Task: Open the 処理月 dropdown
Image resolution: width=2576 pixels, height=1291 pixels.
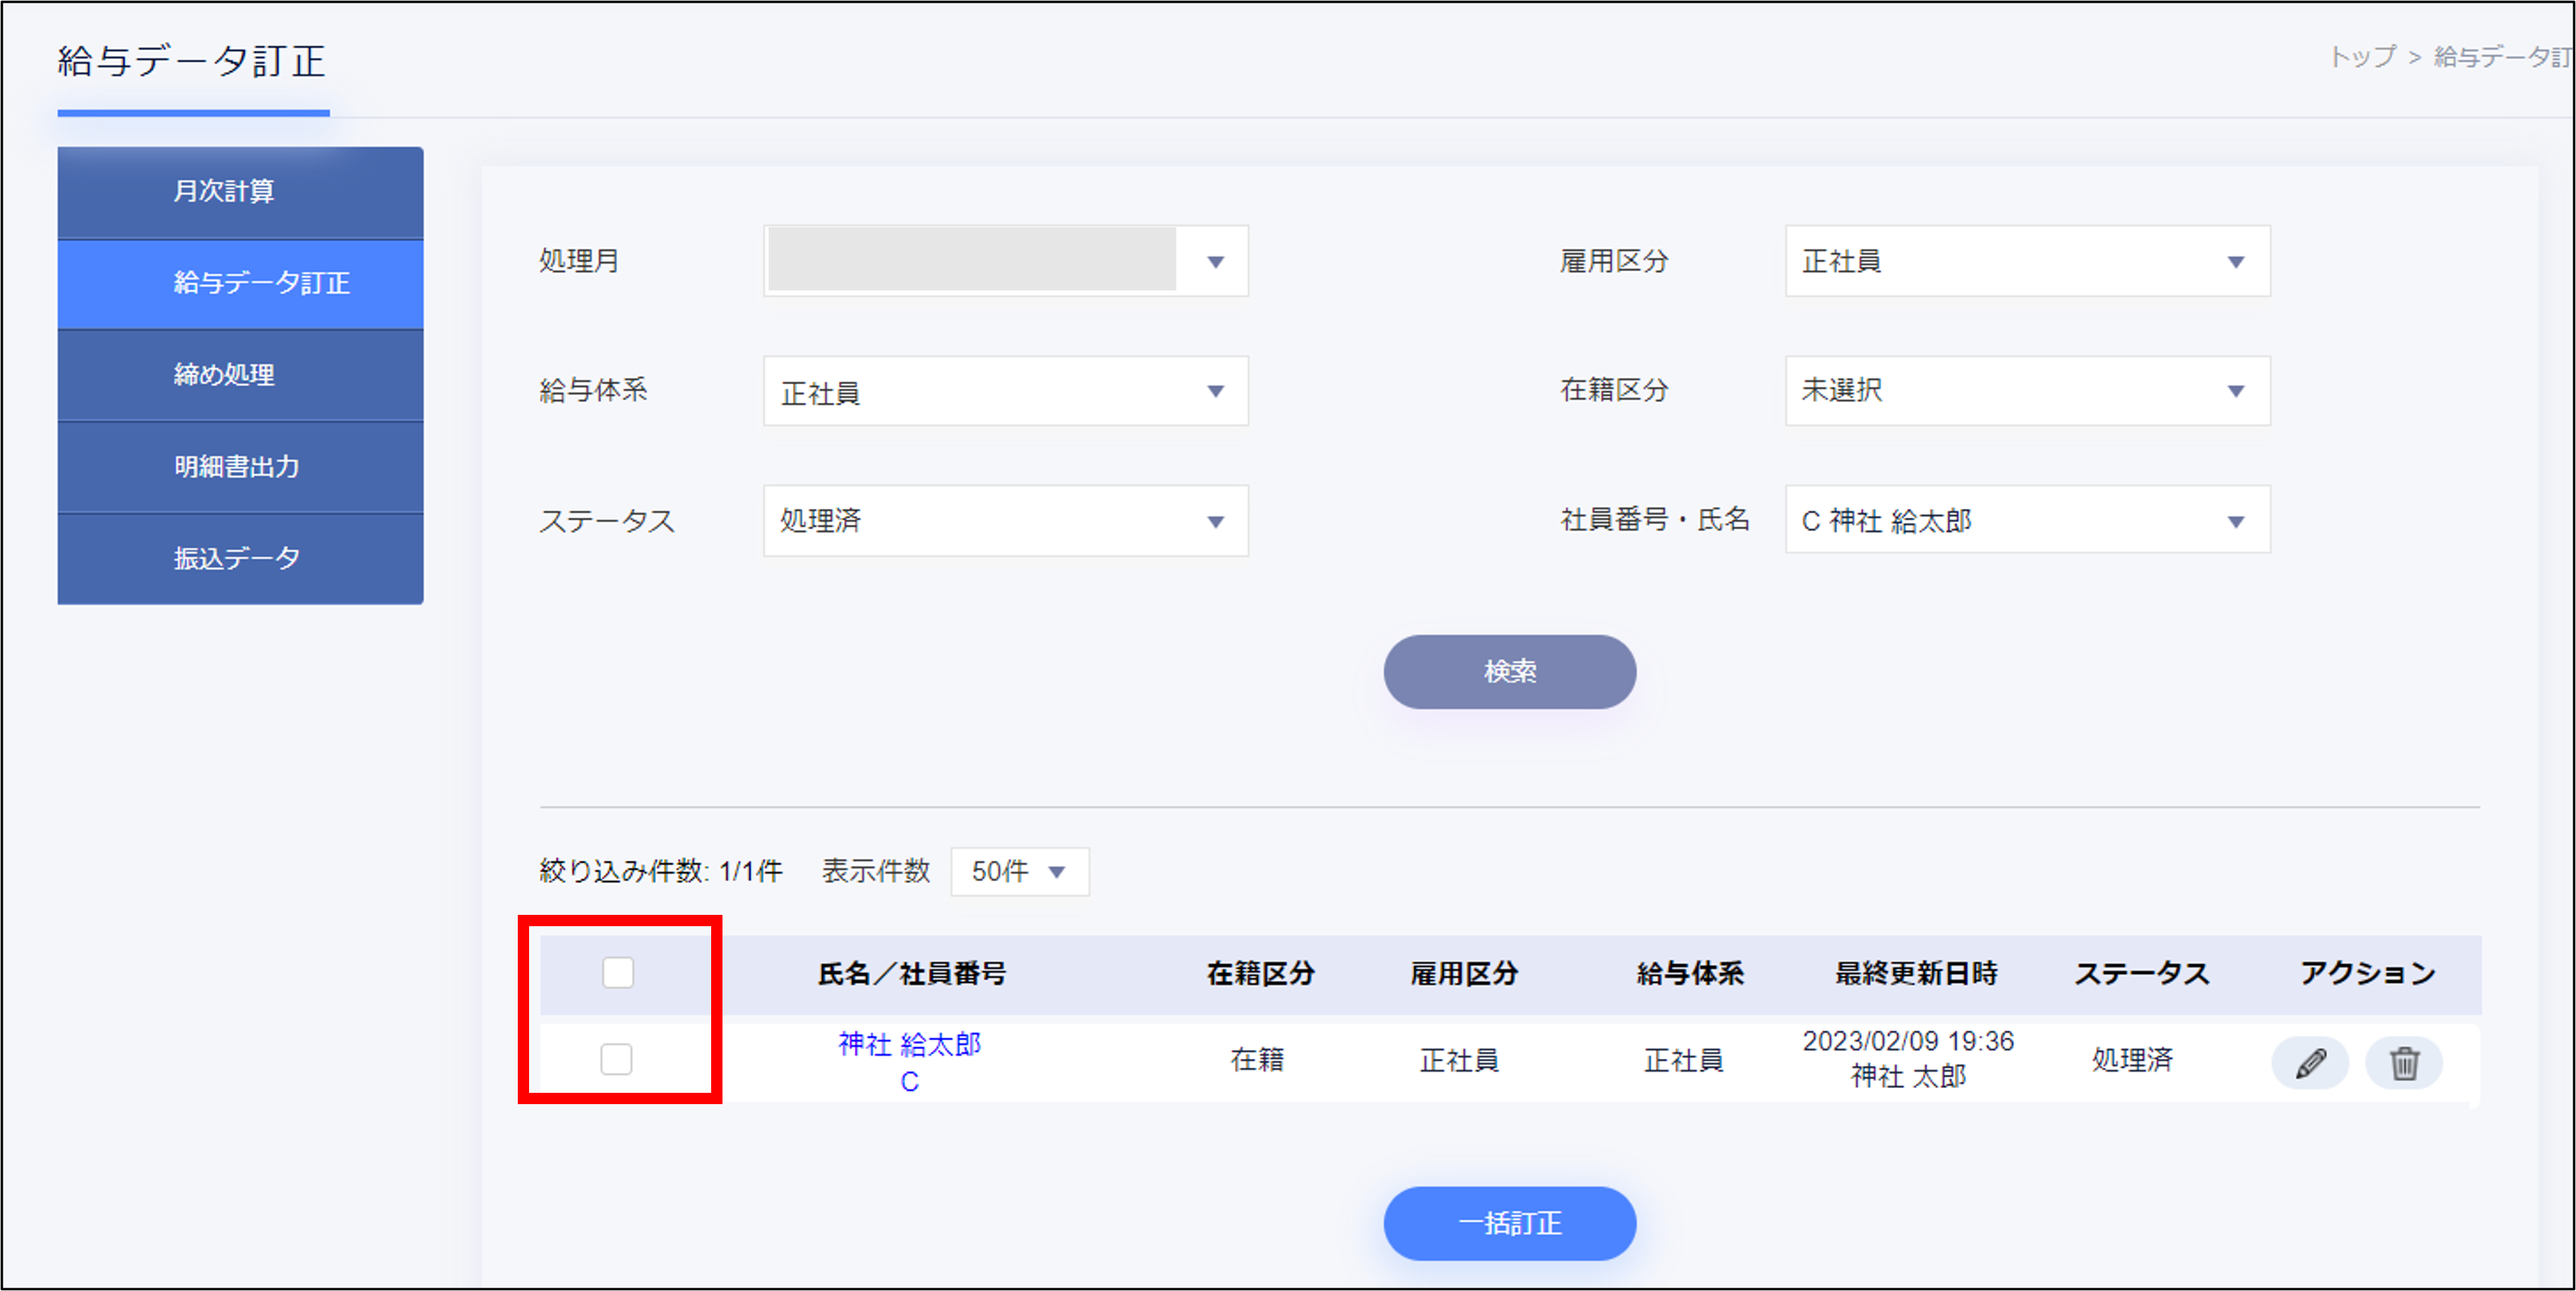Action: click(1005, 261)
